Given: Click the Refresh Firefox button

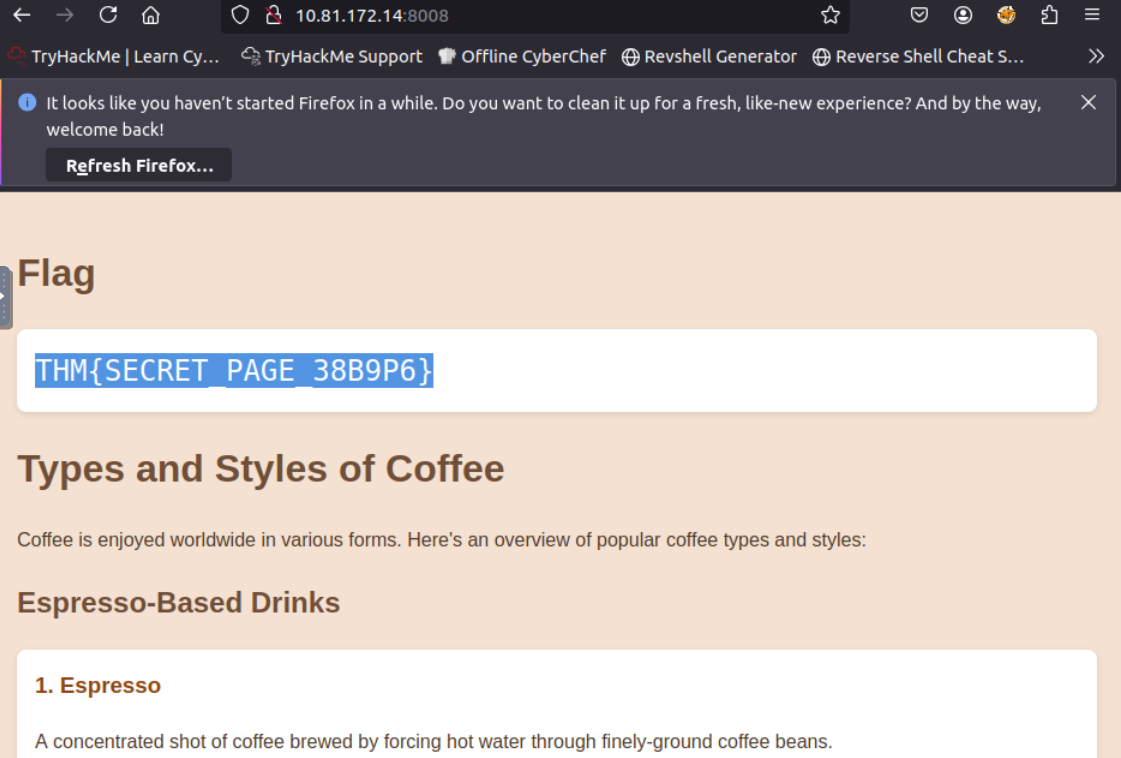Looking at the screenshot, I should click(139, 166).
